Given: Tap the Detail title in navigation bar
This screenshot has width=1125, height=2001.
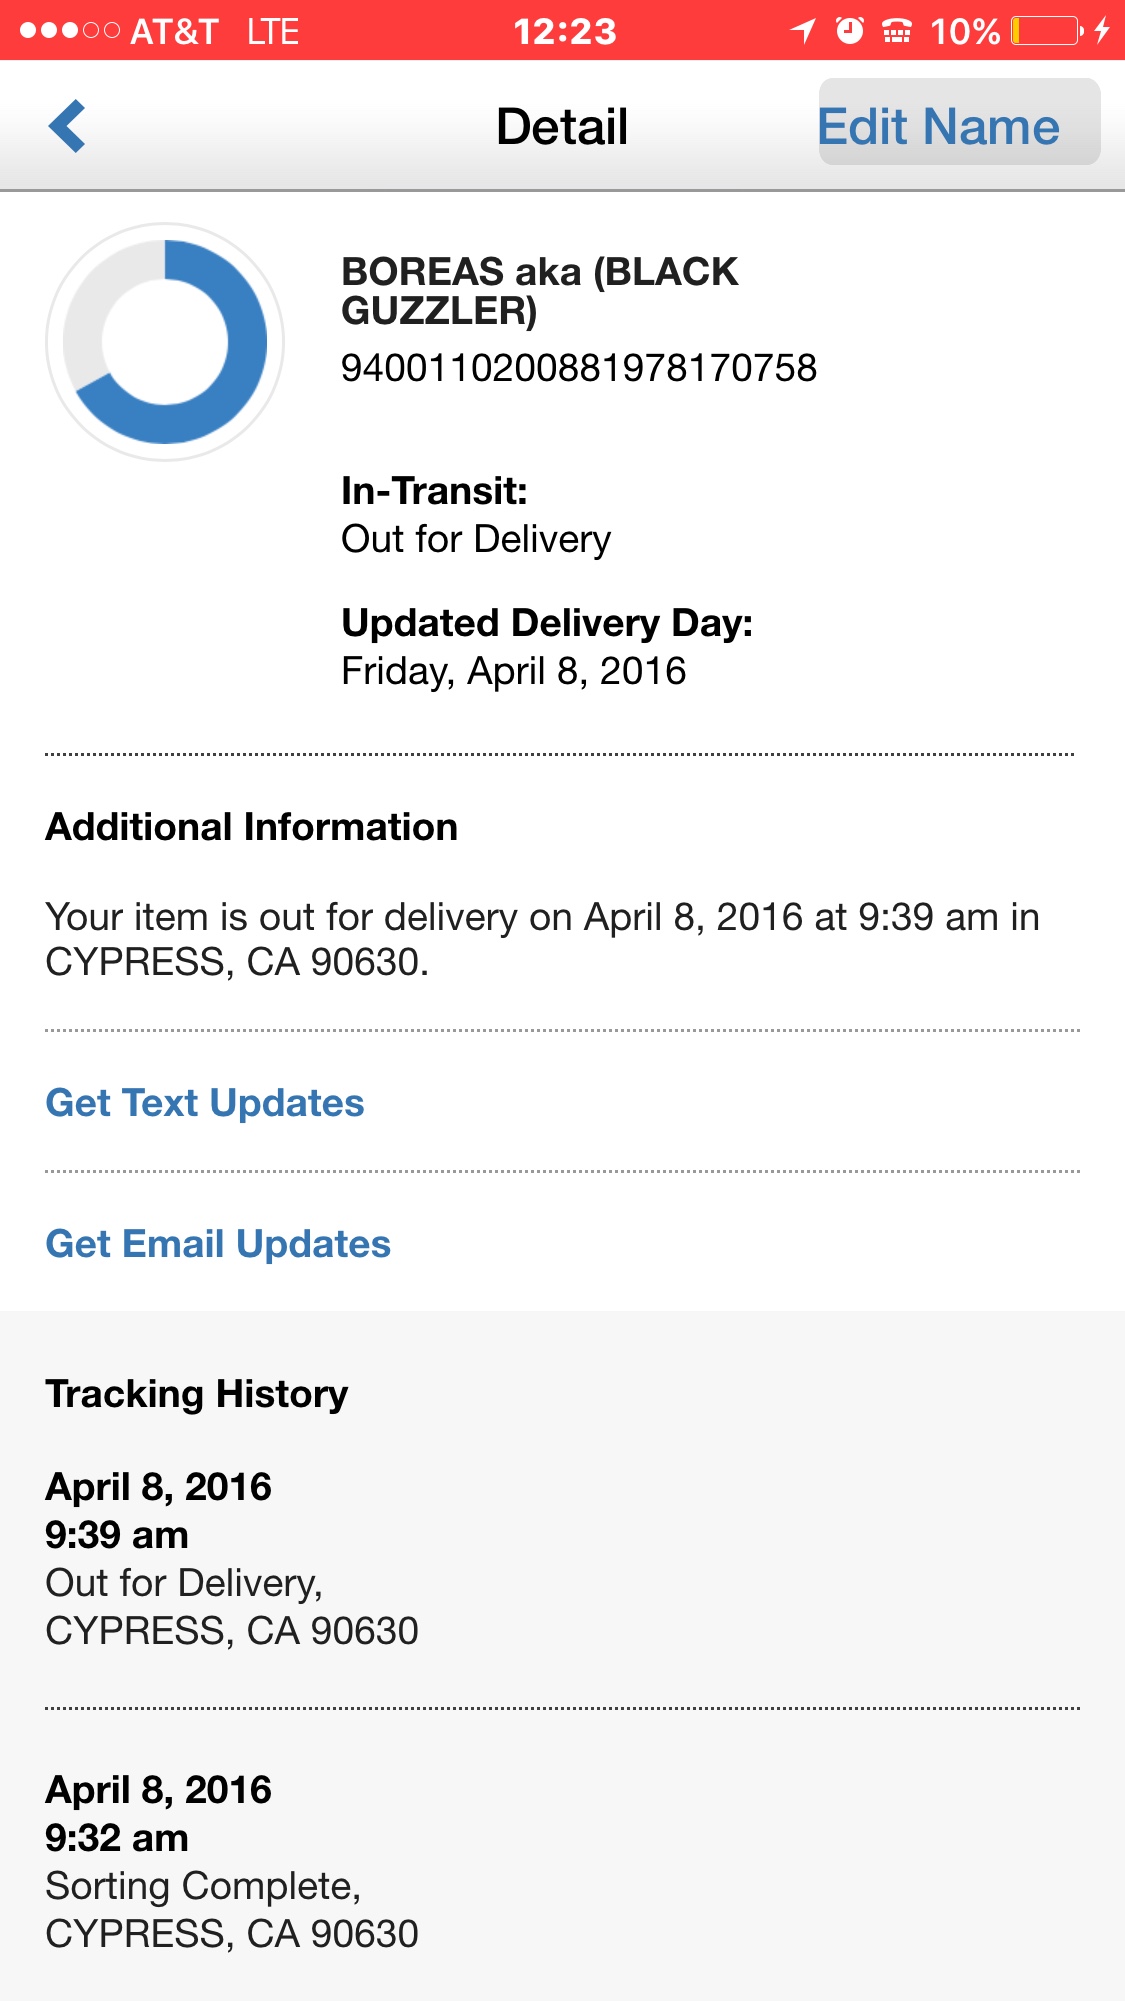Looking at the screenshot, I should 562,127.
